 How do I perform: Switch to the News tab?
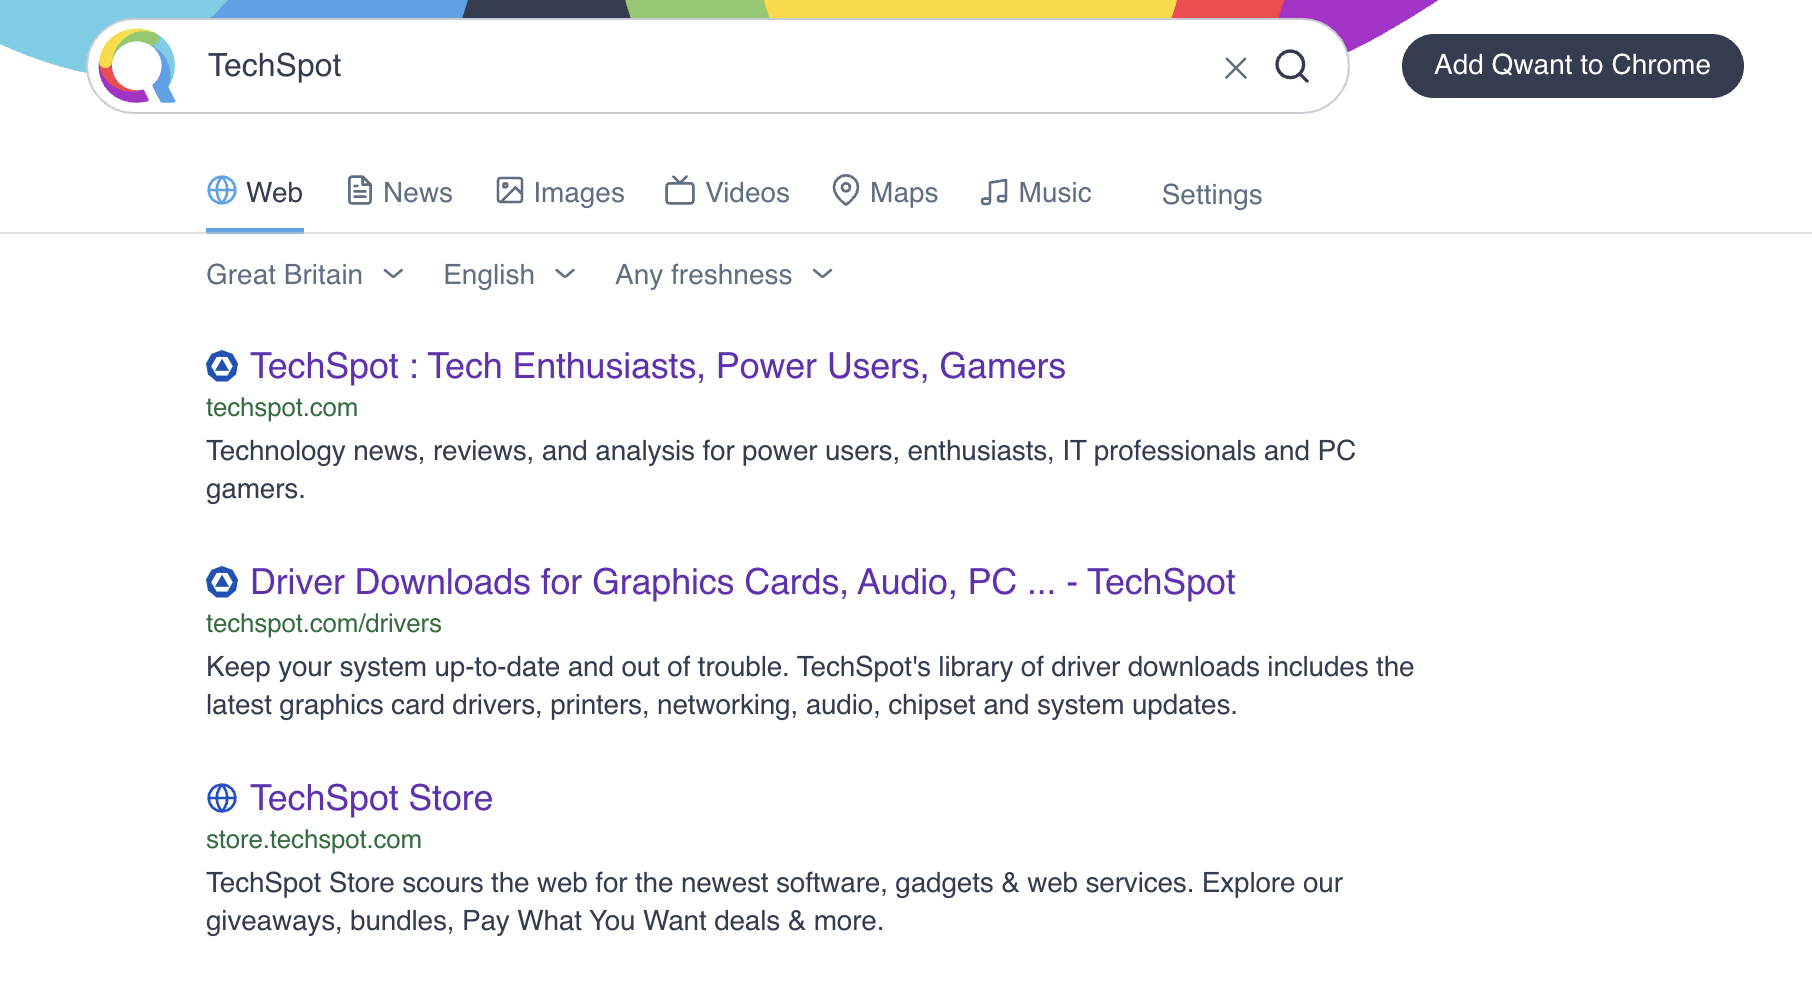click(x=399, y=192)
